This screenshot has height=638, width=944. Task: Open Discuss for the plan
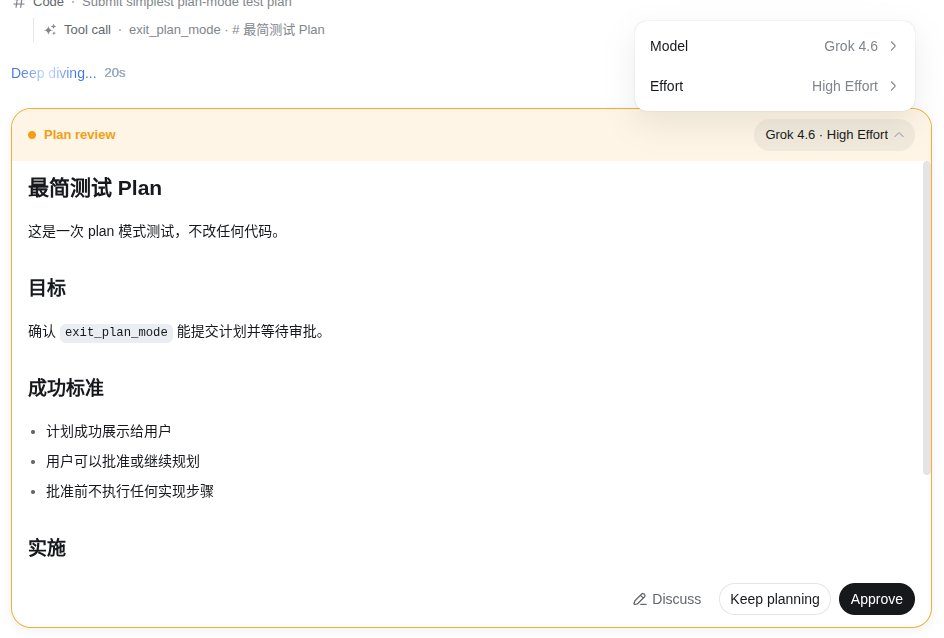[667, 599]
